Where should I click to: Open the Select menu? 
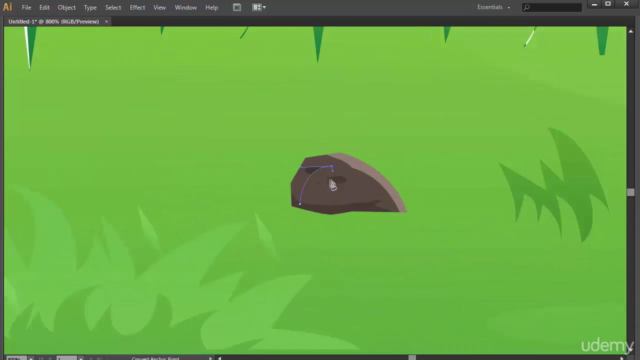point(113,7)
